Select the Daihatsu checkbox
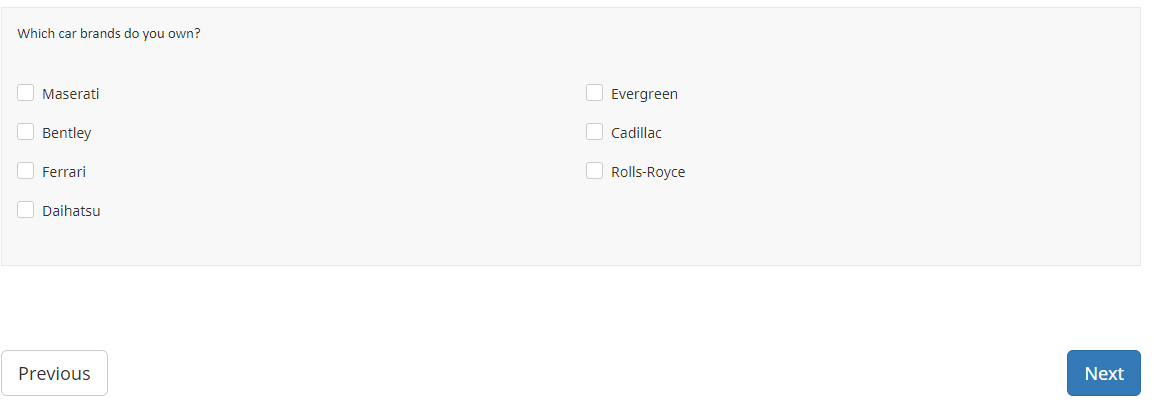 [x=26, y=210]
